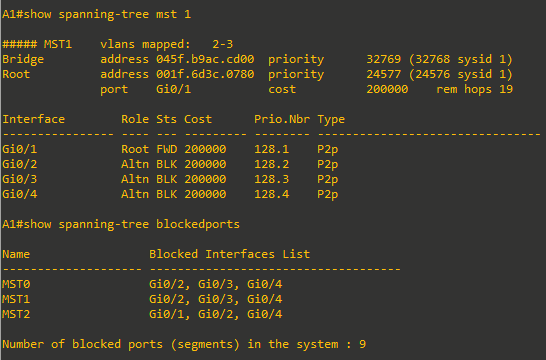Click the Root address 001f.6d3c.0780
The width and height of the screenshot is (546, 360).
(x=205, y=74)
